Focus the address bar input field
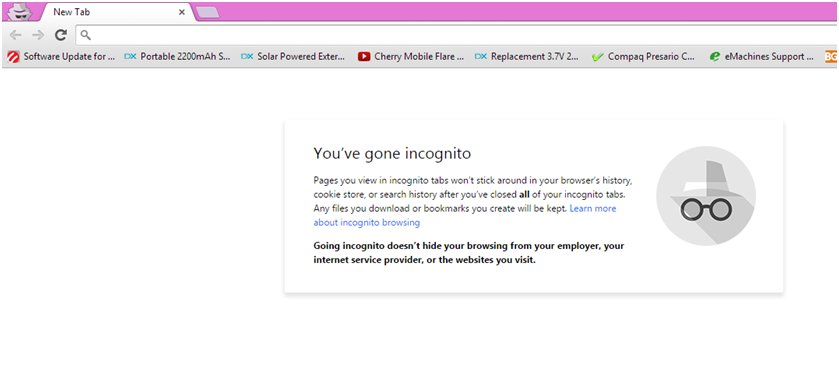Image resolution: width=839 pixels, height=377 pixels. point(457,35)
